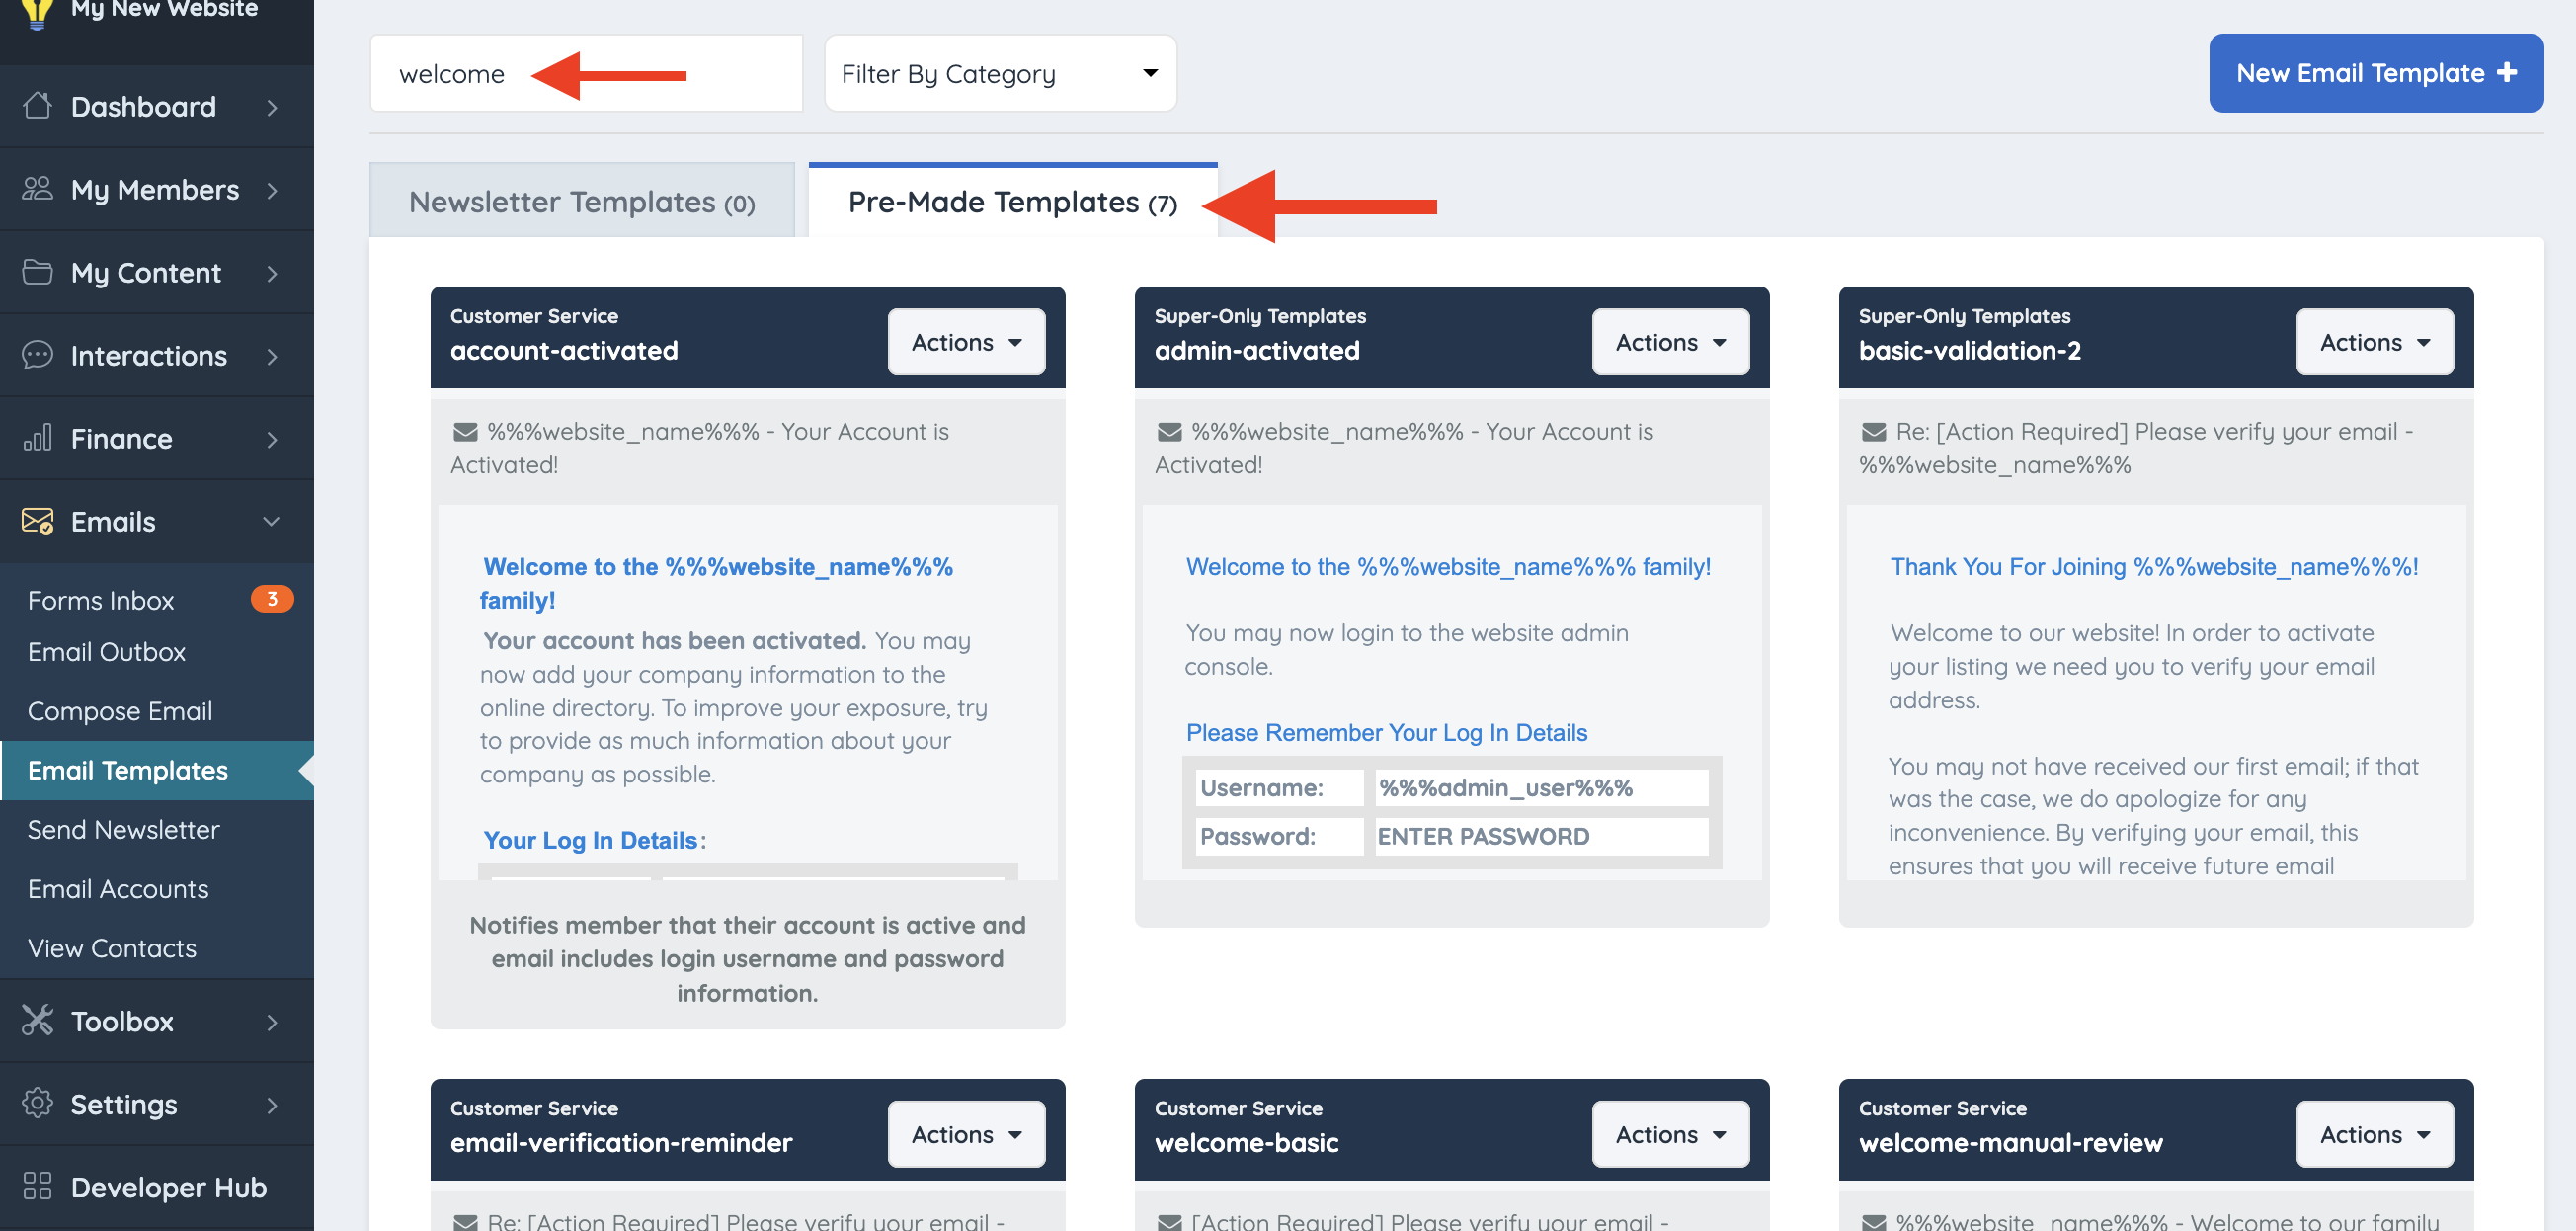This screenshot has width=2576, height=1231.
Task: Click the Toolbox wrench icon
Action: click(x=38, y=1021)
